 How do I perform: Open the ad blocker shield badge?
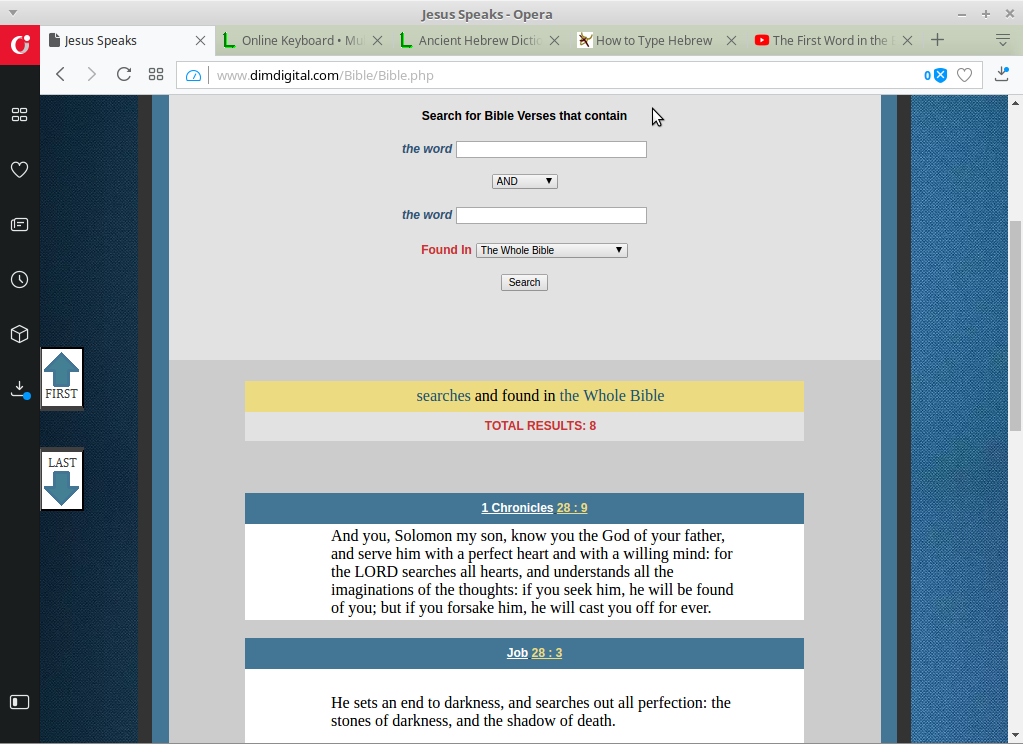coord(939,75)
